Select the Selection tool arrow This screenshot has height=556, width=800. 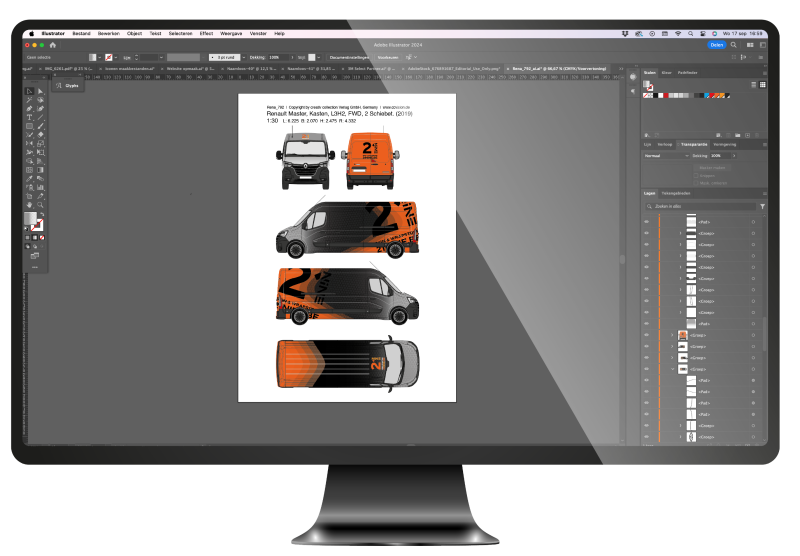tap(29, 91)
